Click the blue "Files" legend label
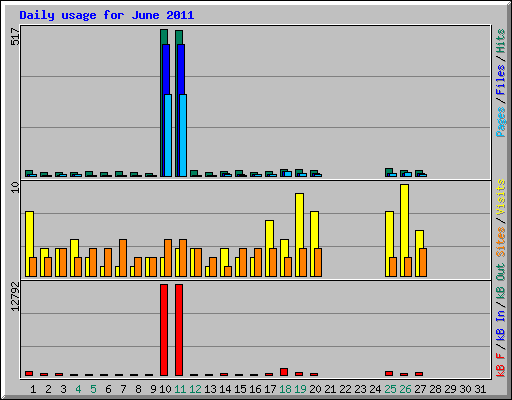Viewport: 512px width, 400px height. [500, 80]
